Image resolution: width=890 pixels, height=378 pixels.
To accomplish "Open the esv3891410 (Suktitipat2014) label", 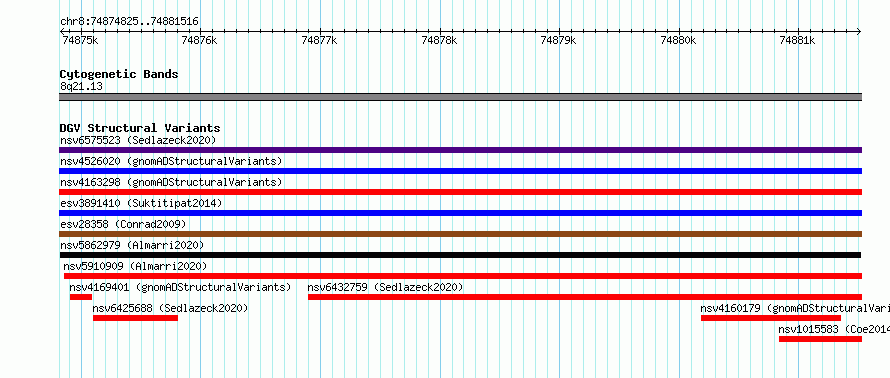I will [x=141, y=203].
